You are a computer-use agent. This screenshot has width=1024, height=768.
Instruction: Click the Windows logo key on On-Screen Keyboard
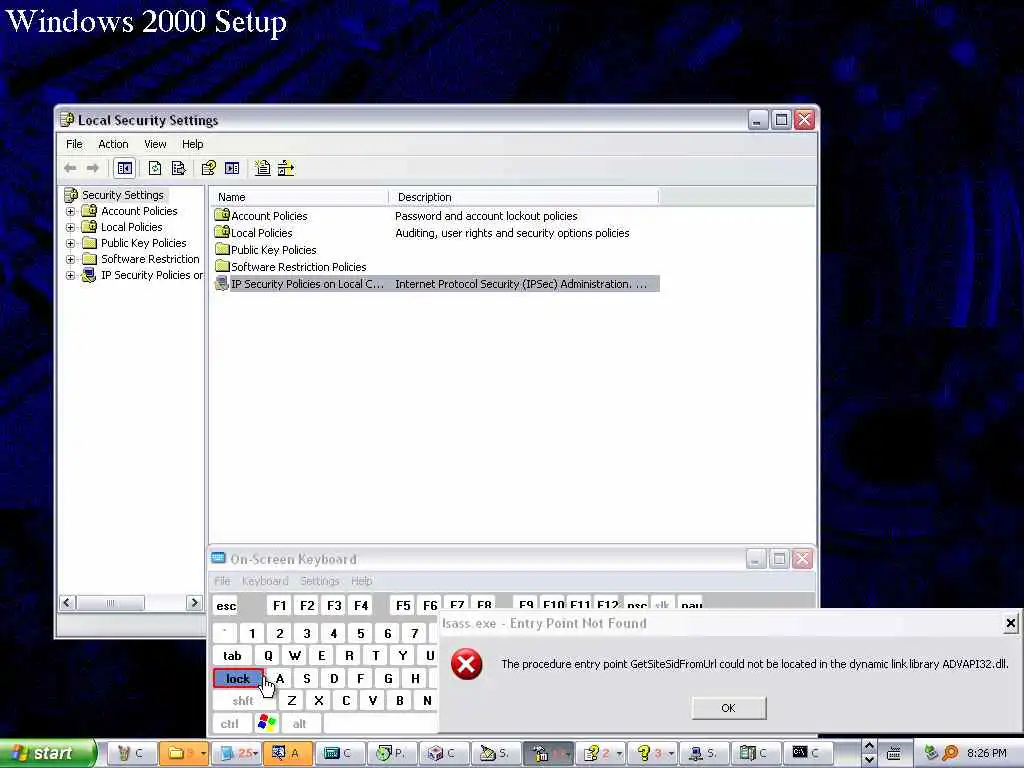click(267, 723)
